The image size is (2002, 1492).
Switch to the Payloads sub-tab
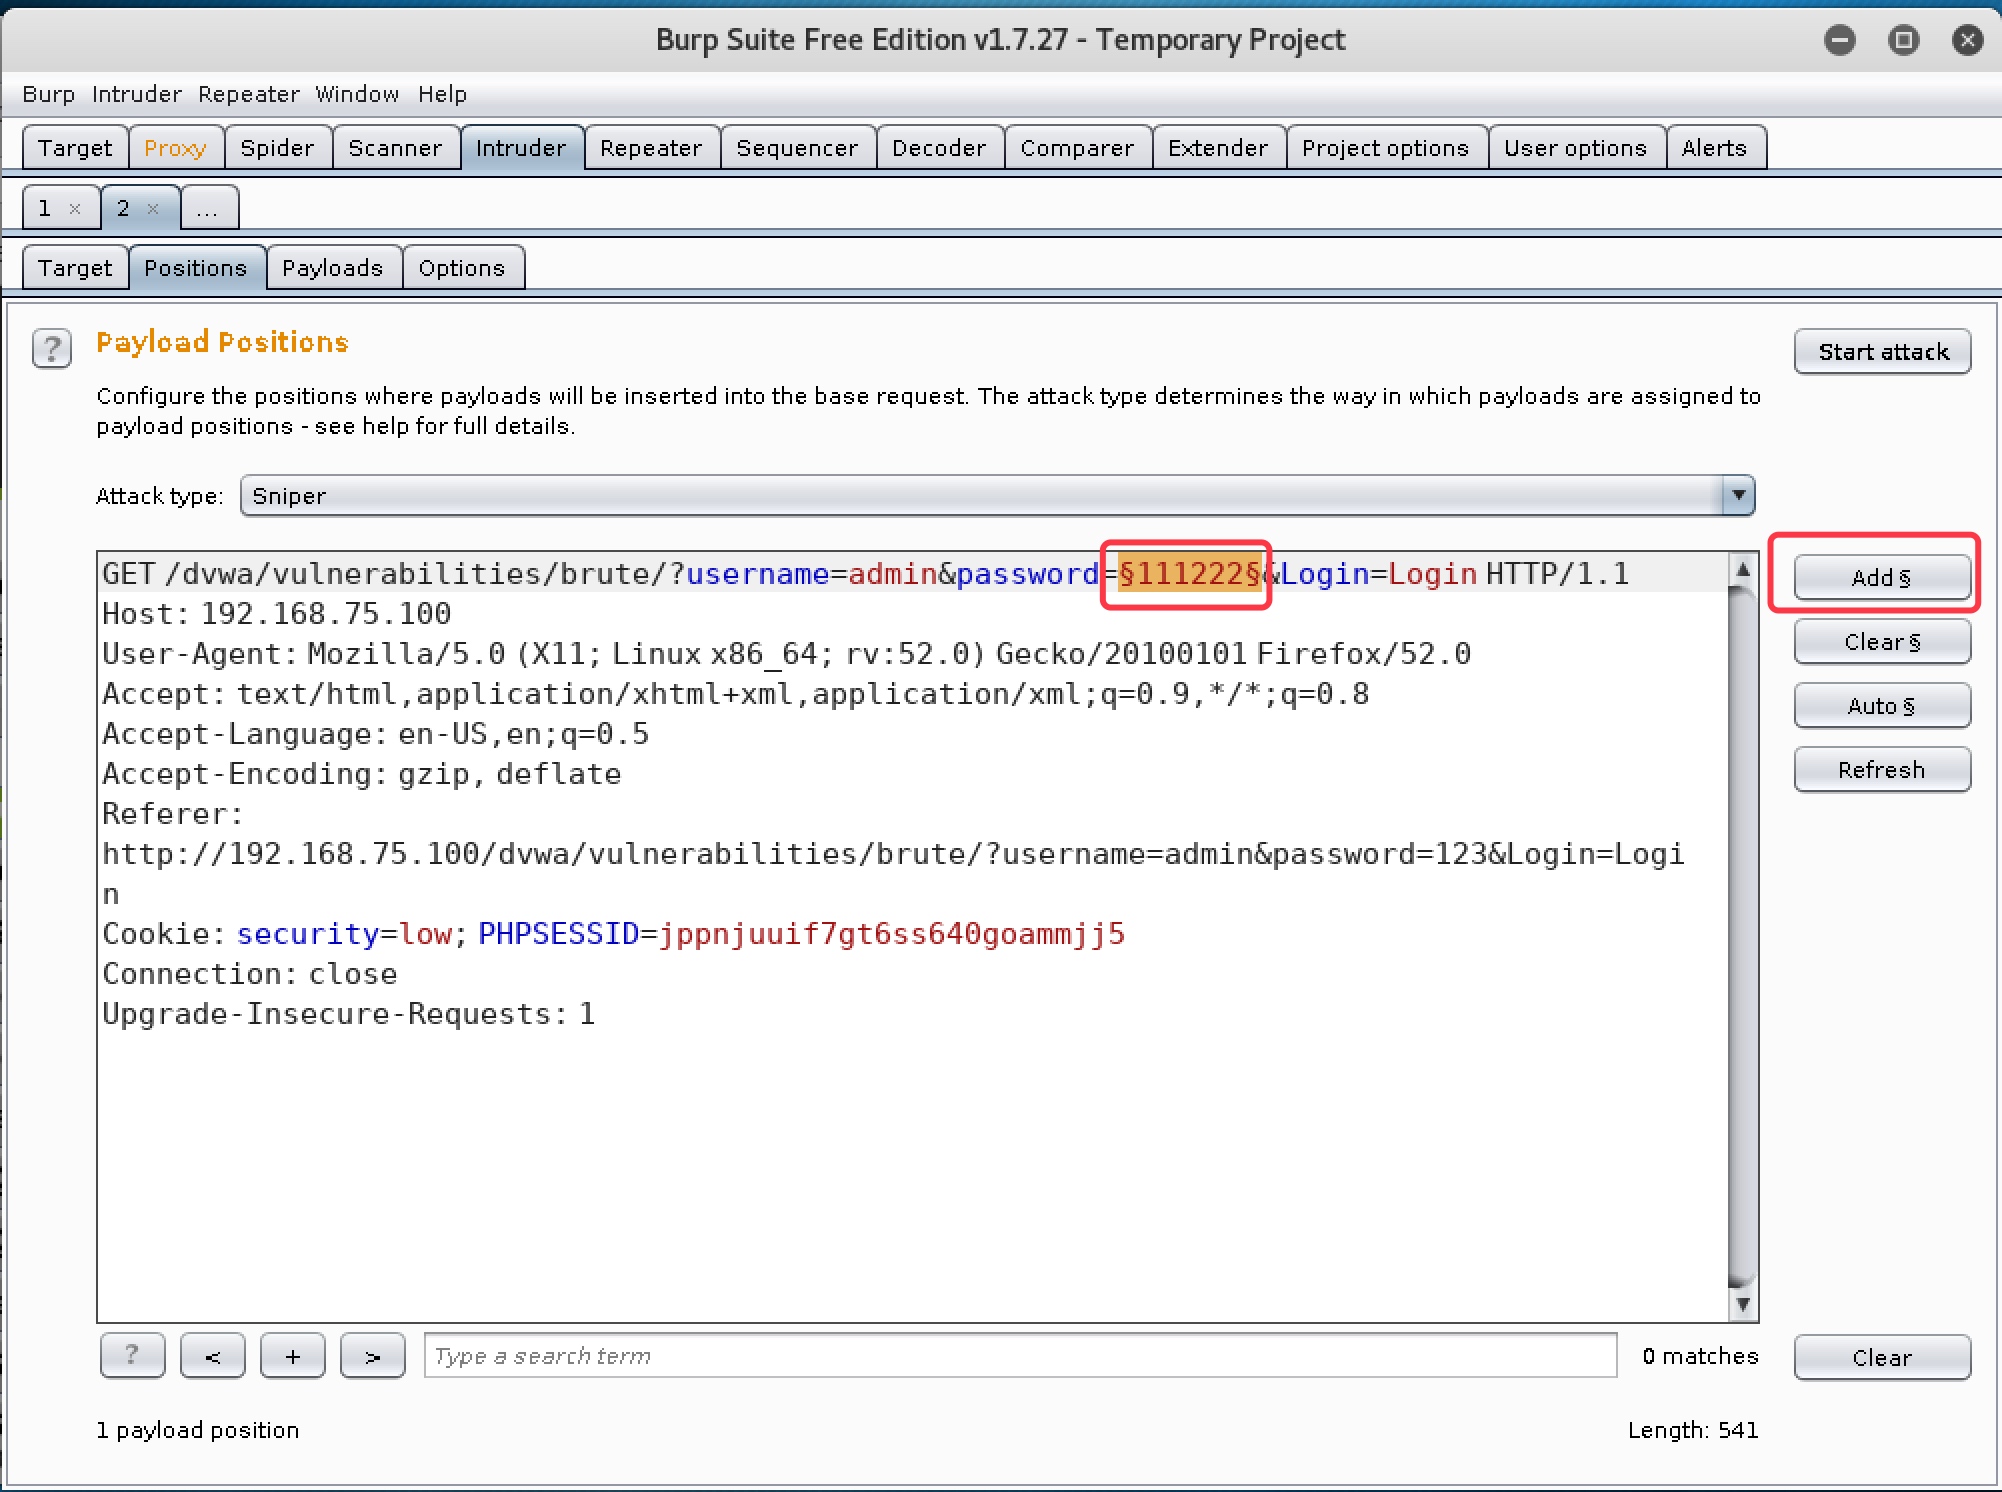[332, 268]
